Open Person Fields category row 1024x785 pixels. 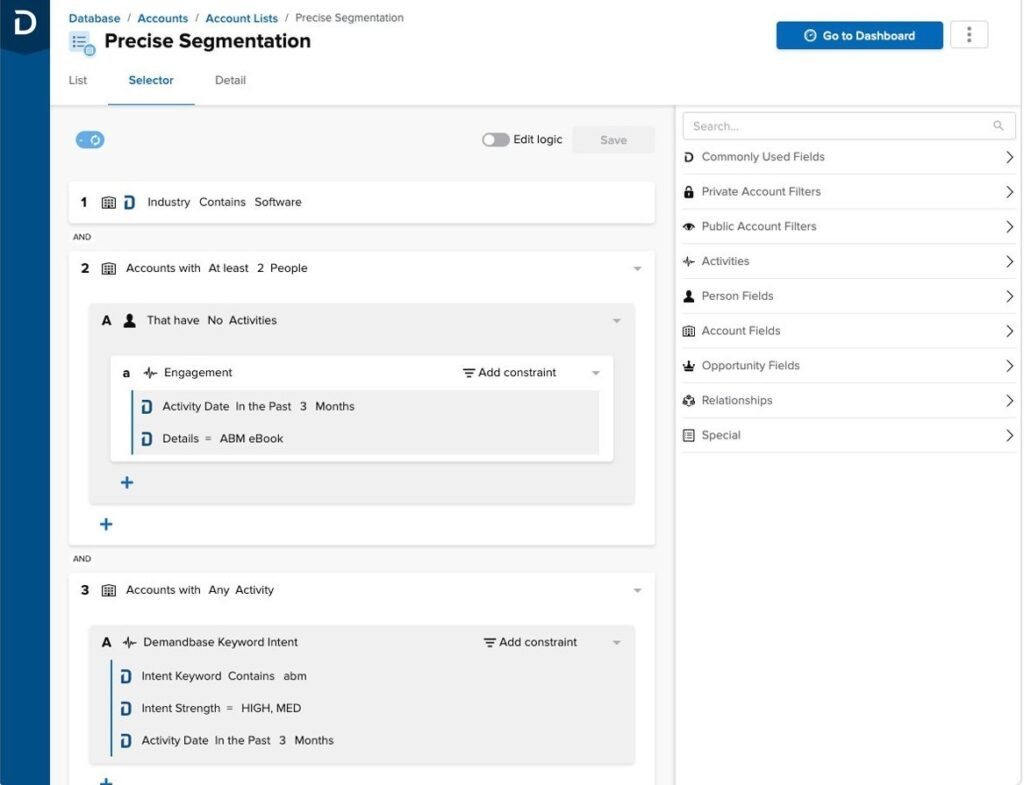[x=848, y=296]
